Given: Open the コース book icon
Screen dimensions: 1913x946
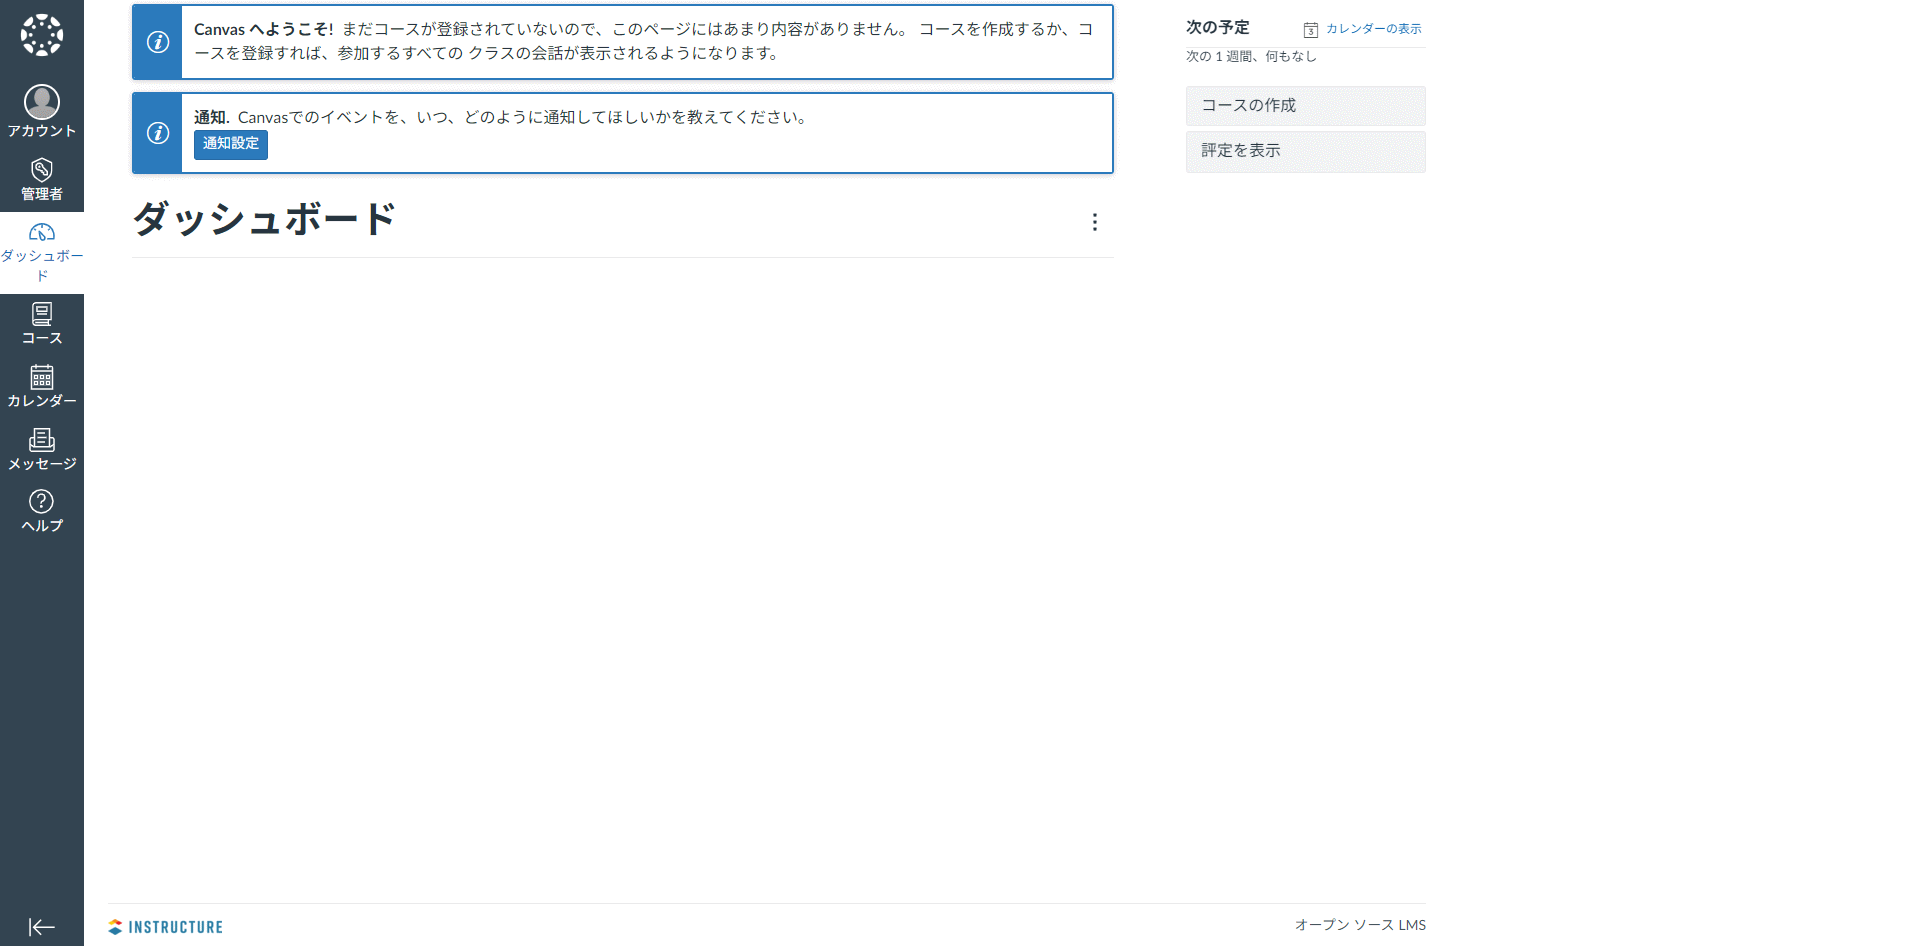Looking at the screenshot, I should click(42, 315).
